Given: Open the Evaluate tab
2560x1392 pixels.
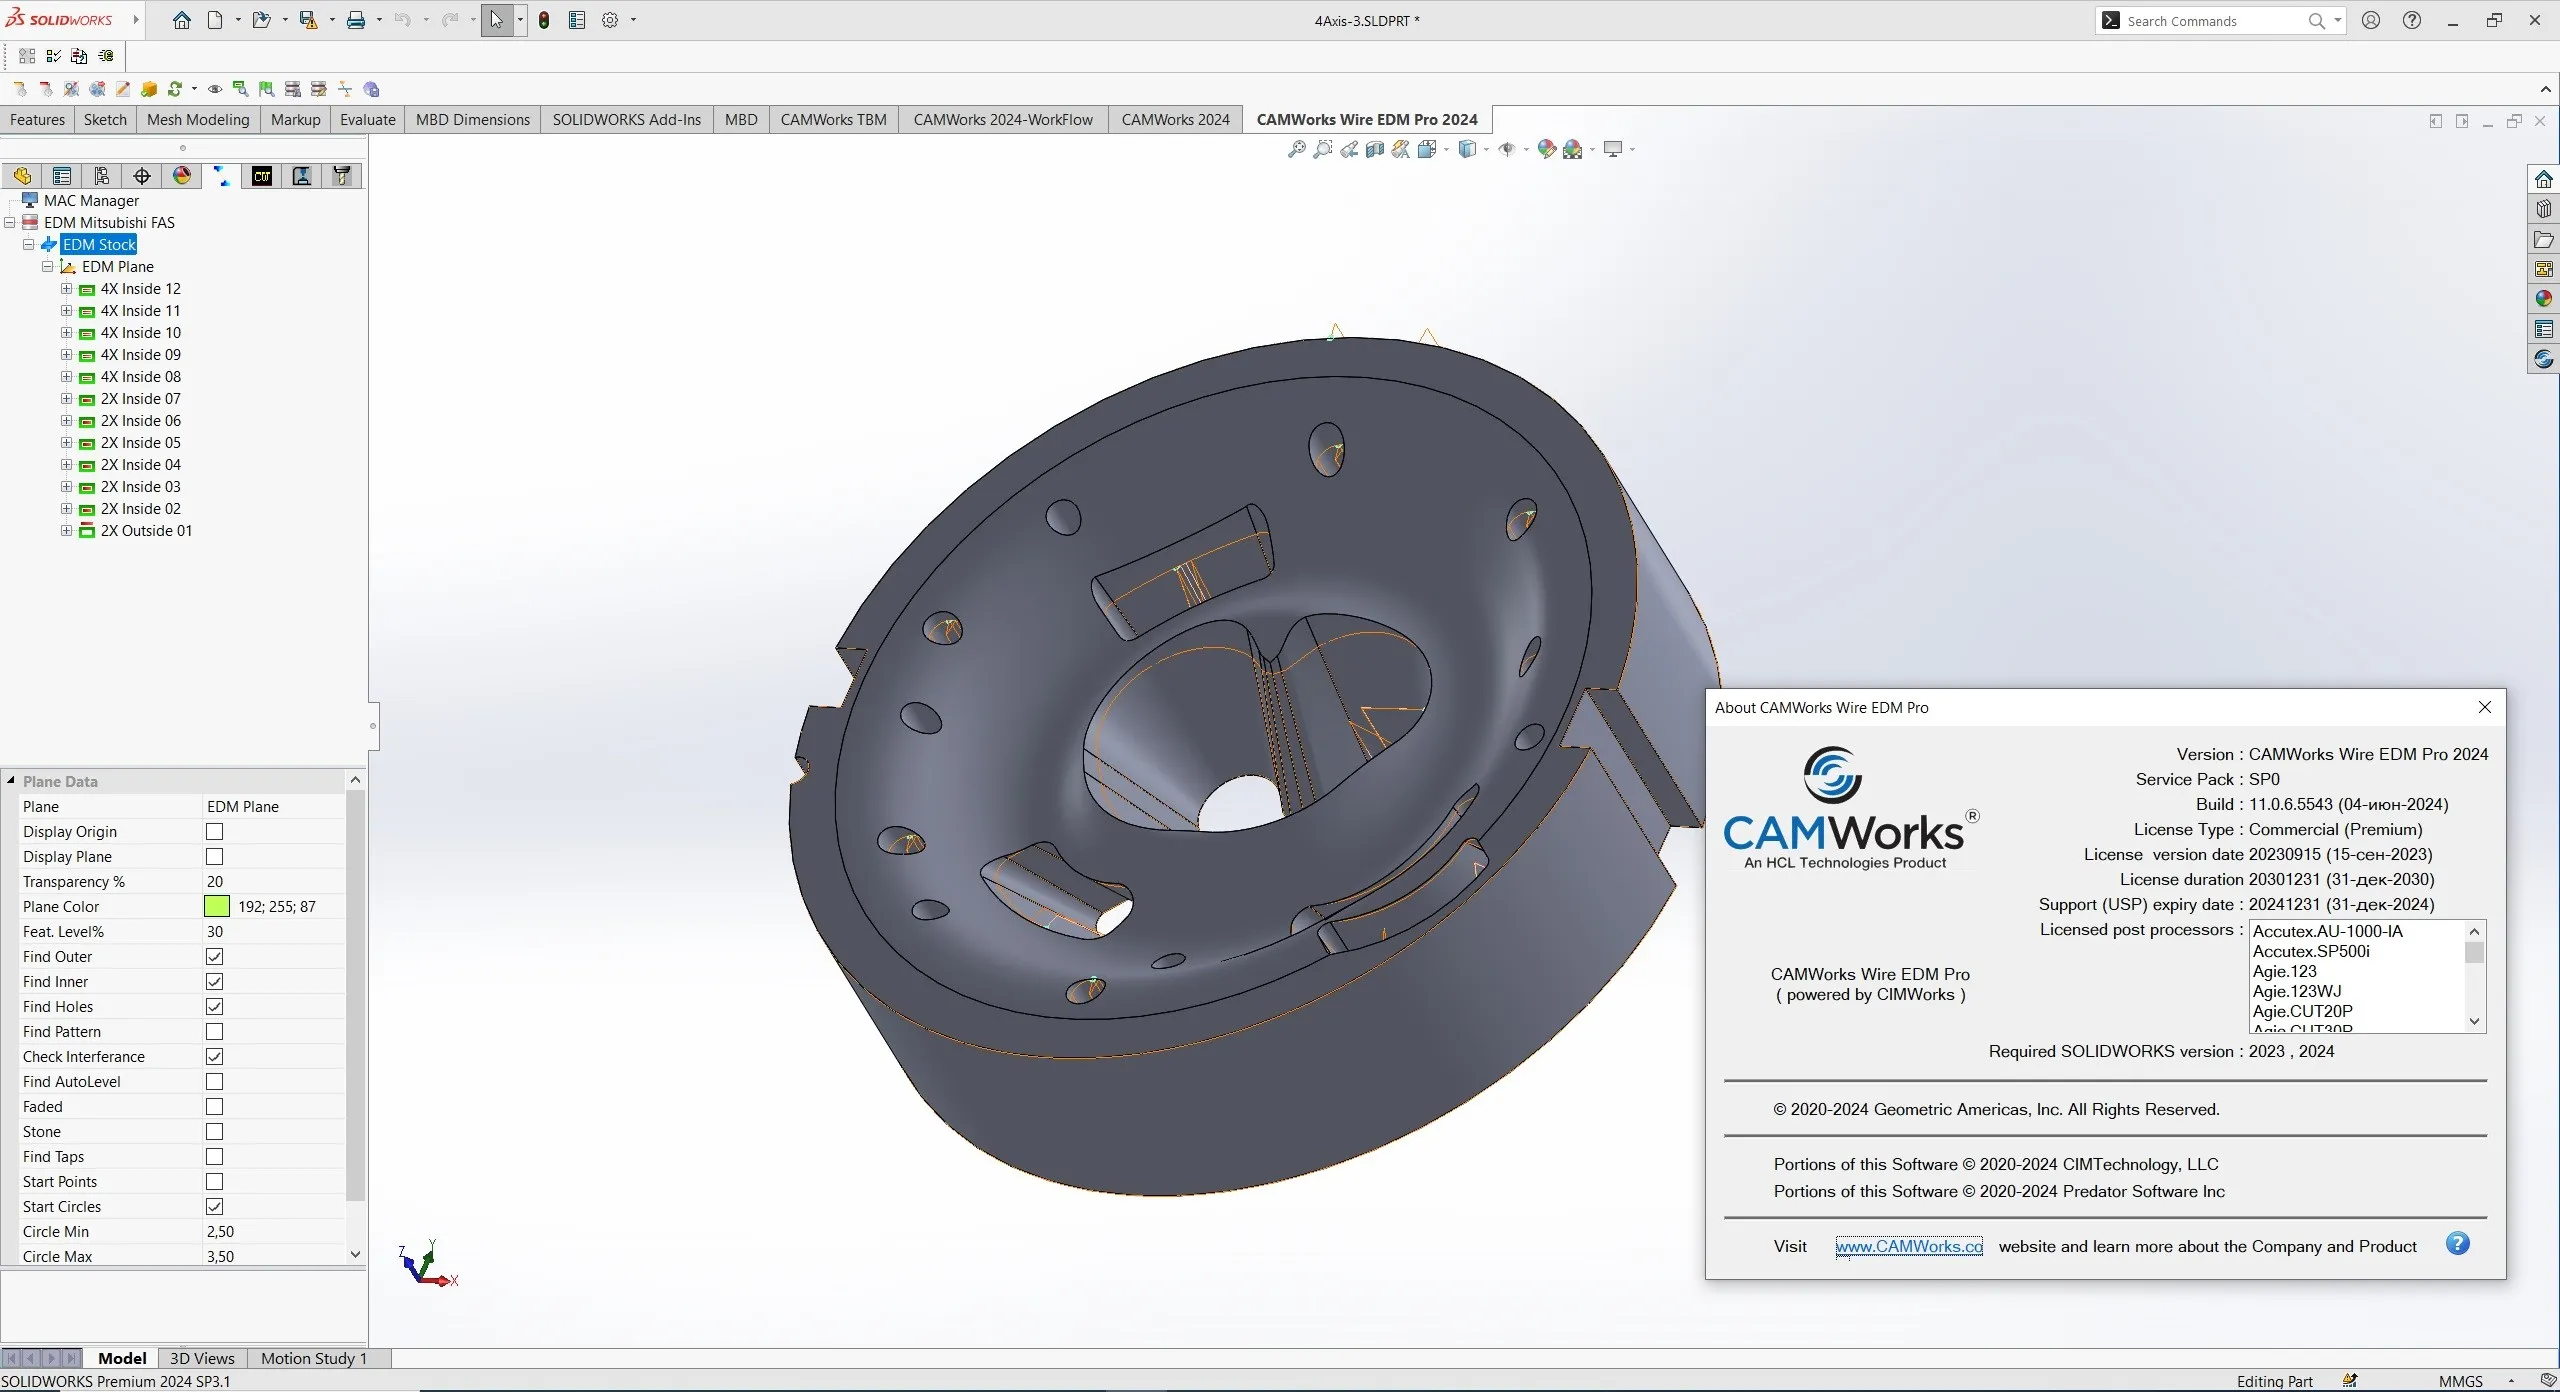Looking at the screenshot, I should 367,120.
